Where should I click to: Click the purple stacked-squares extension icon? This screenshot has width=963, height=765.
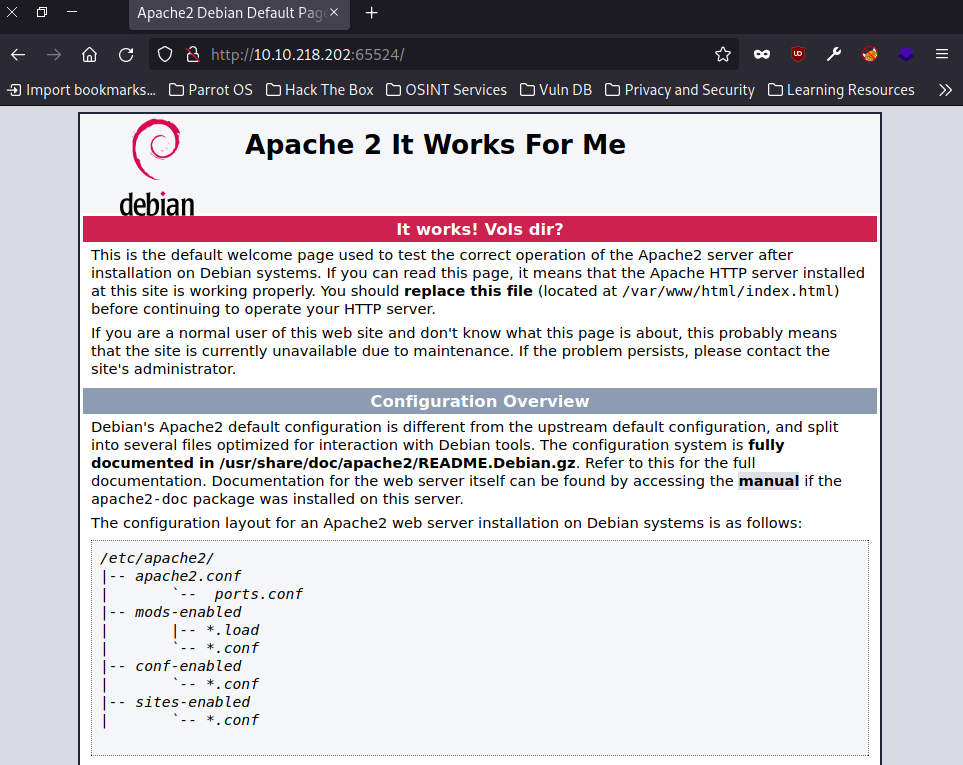pos(905,54)
